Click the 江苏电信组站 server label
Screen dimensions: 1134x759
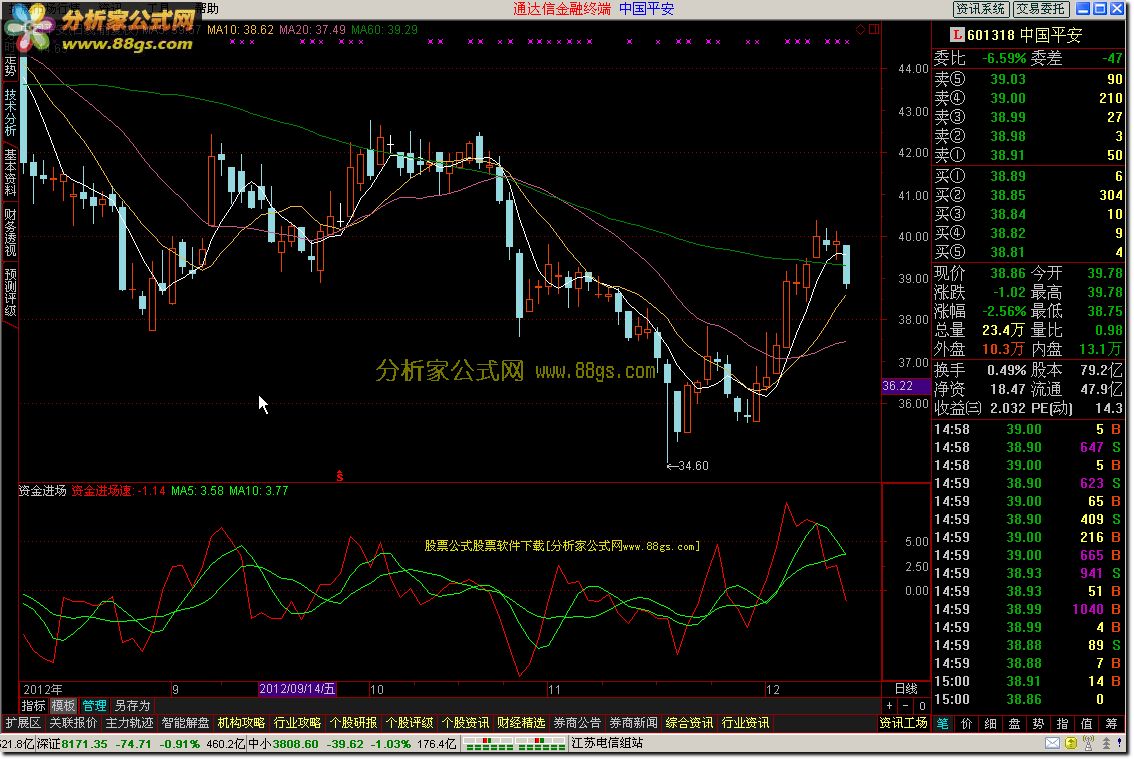click(x=607, y=743)
